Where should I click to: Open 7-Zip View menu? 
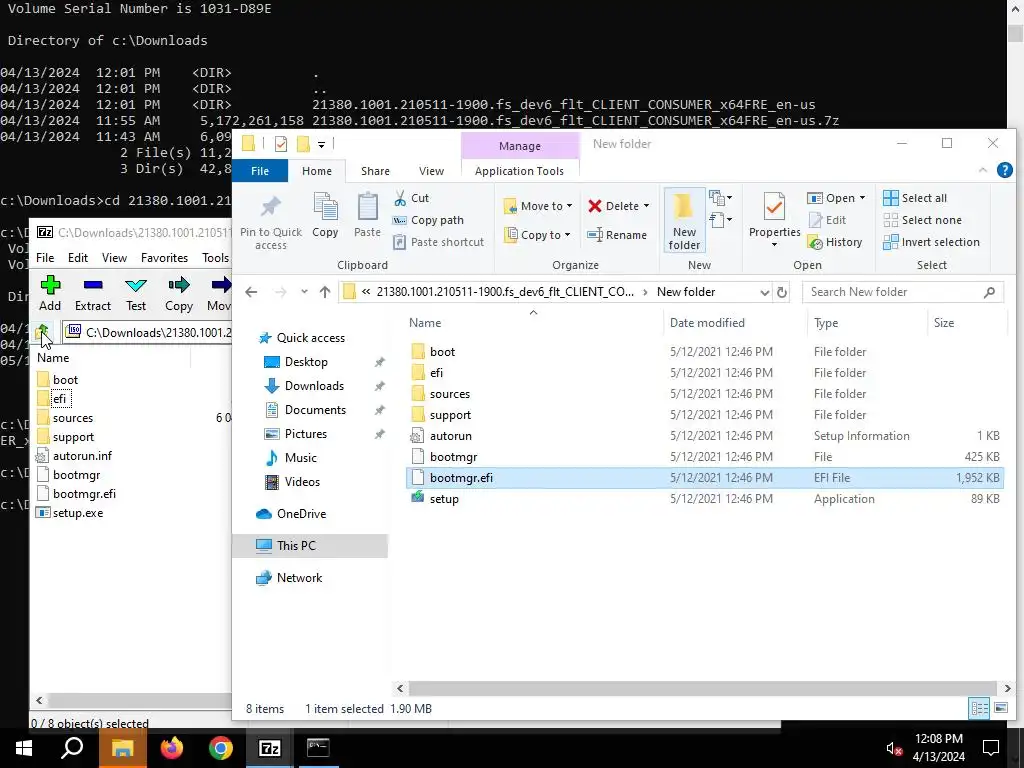(x=114, y=257)
